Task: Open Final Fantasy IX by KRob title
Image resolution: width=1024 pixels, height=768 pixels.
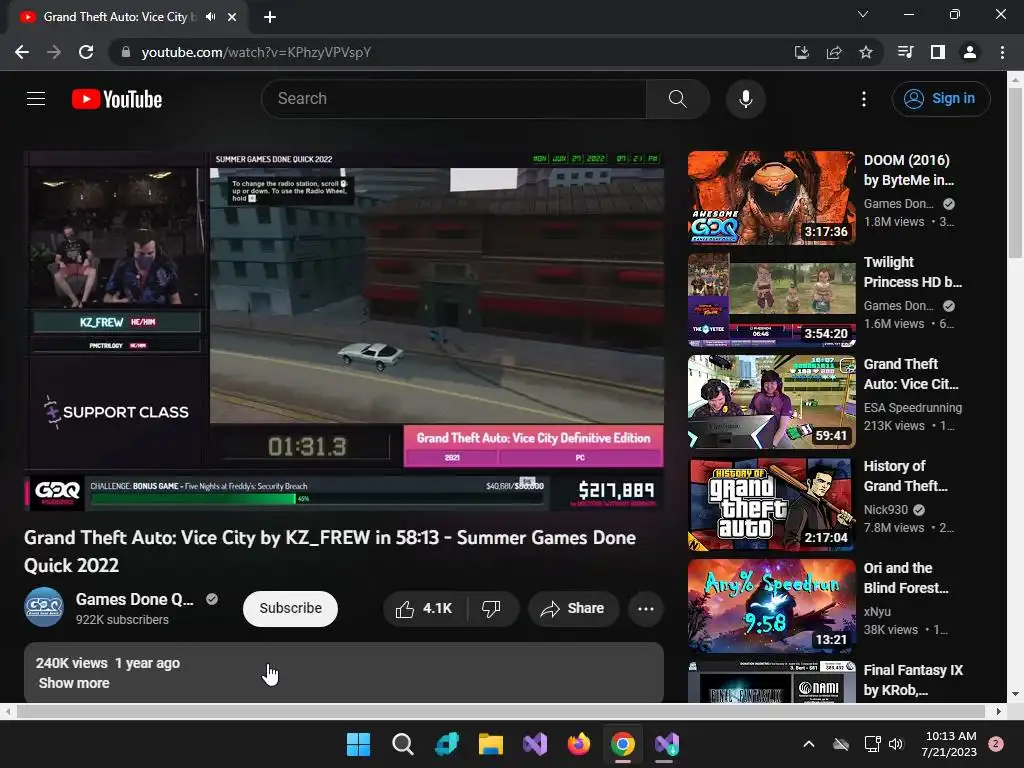Action: click(x=913, y=680)
